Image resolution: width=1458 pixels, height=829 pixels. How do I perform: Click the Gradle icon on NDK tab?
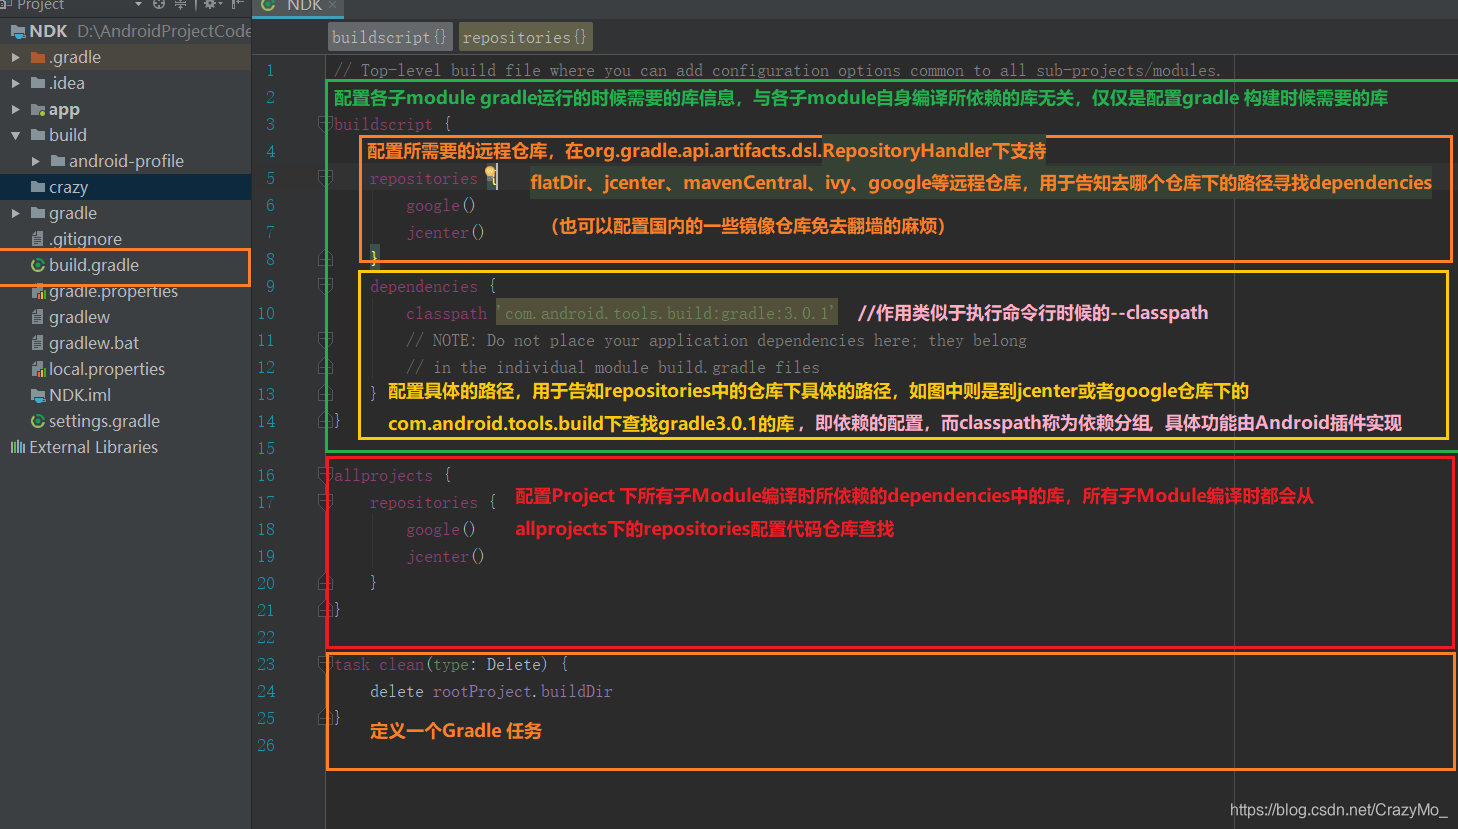coord(268,5)
